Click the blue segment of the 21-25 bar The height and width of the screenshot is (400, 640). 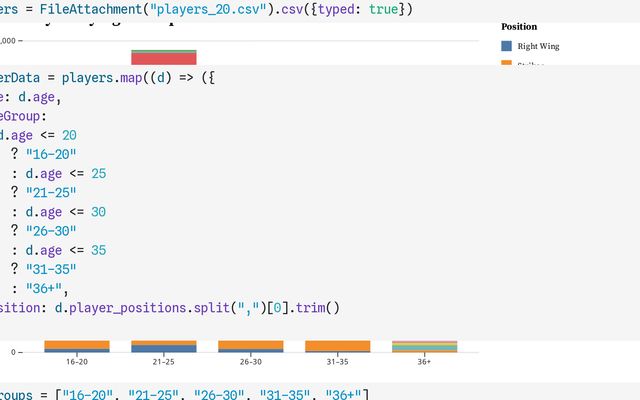click(x=164, y=349)
